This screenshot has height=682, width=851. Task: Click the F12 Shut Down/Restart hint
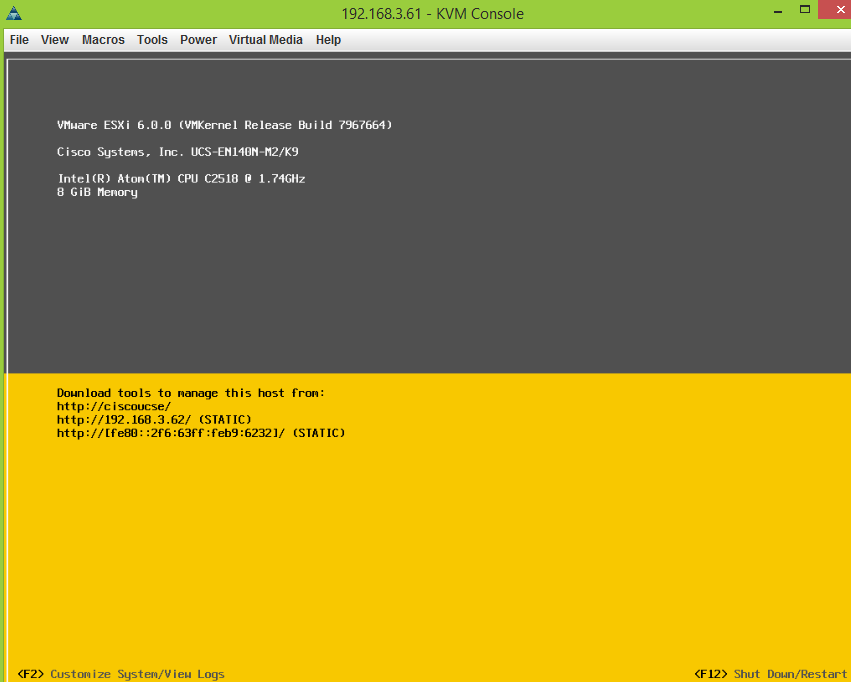coord(771,674)
